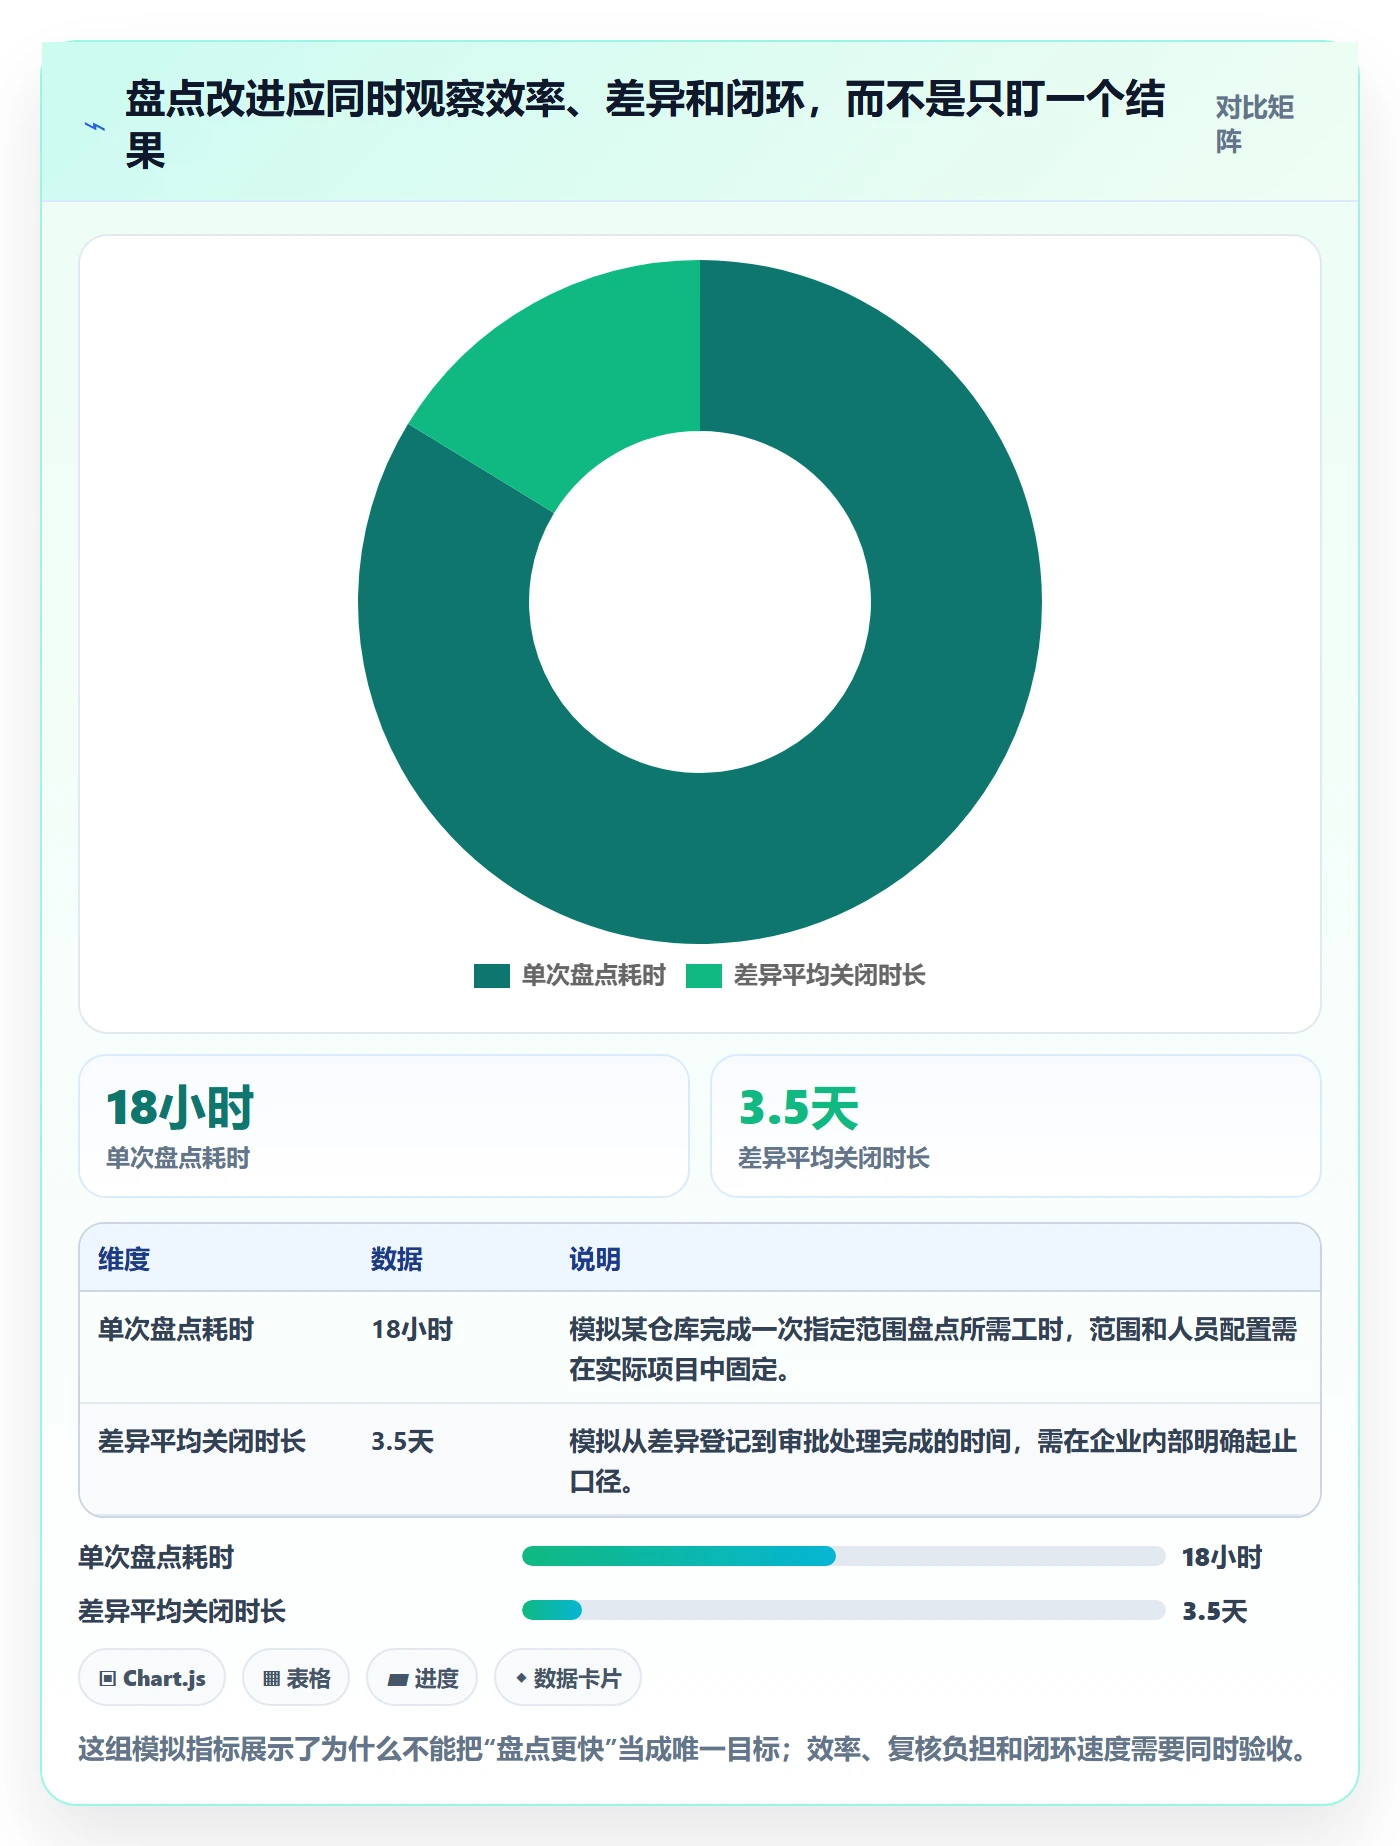Click description starting 模拟从差异登记到审批
Image resolution: width=1400 pixels, height=1846 pixels.
(933, 1461)
